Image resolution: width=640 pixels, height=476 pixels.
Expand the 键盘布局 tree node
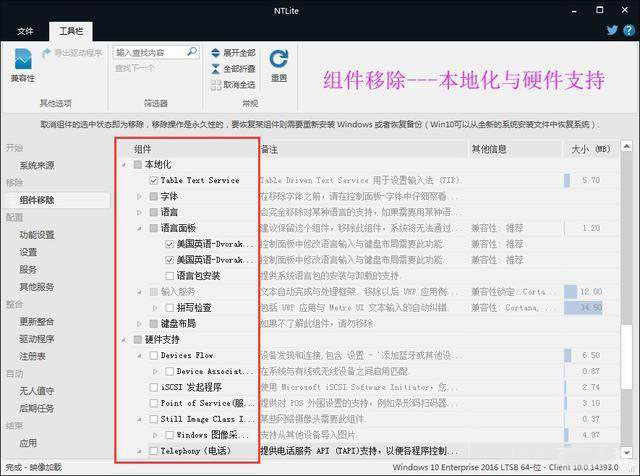point(139,324)
